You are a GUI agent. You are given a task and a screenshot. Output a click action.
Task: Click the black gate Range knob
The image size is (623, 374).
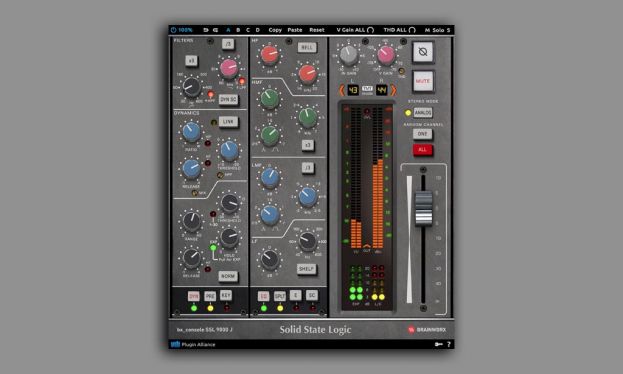192,222
